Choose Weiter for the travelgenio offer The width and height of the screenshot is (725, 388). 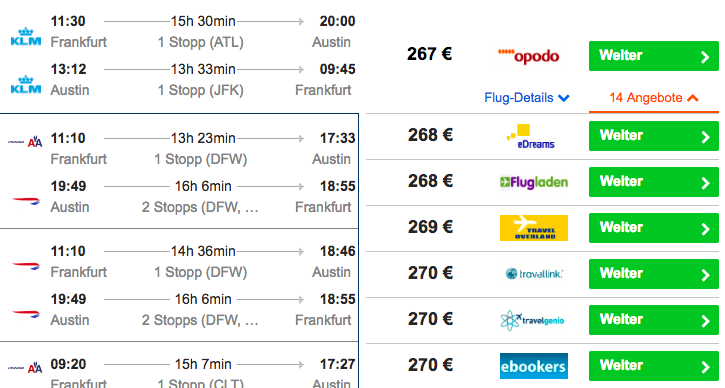[653, 320]
